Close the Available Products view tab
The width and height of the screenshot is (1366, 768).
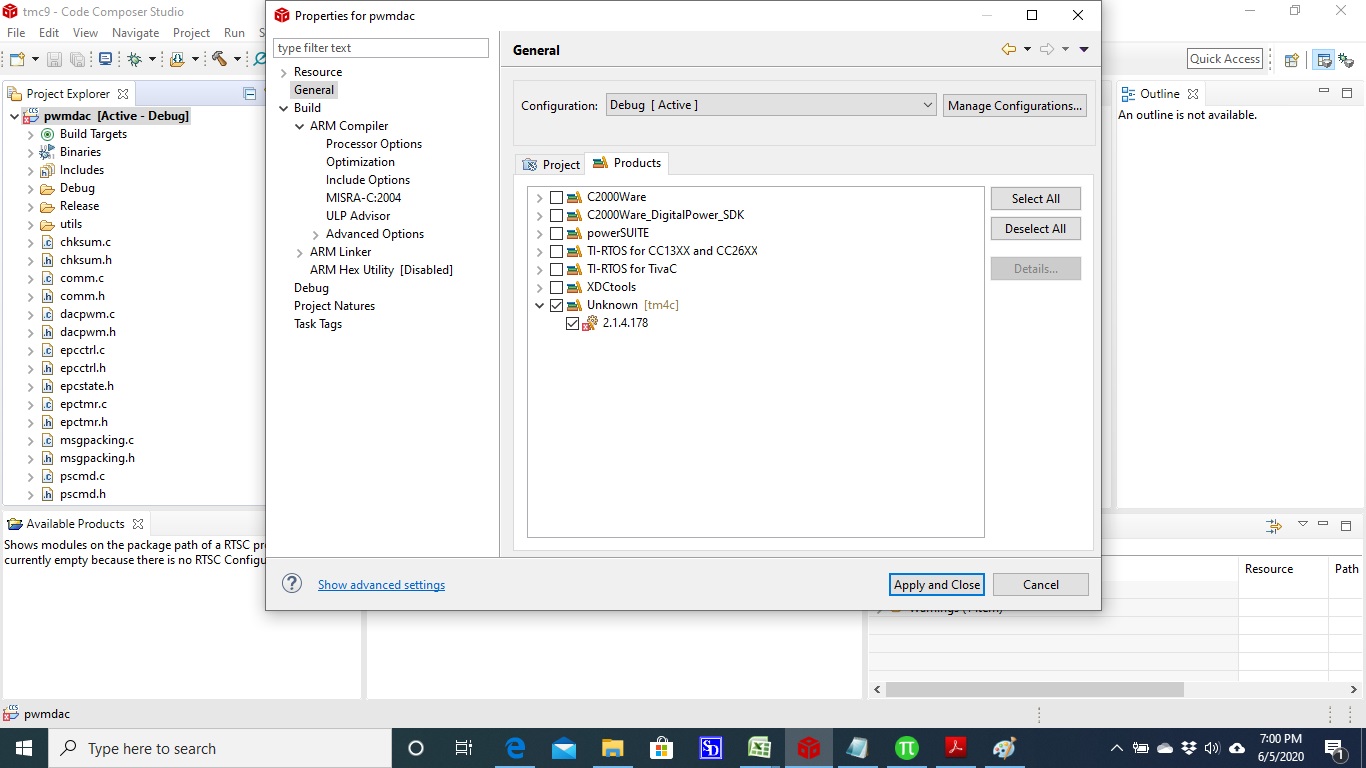click(138, 524)
